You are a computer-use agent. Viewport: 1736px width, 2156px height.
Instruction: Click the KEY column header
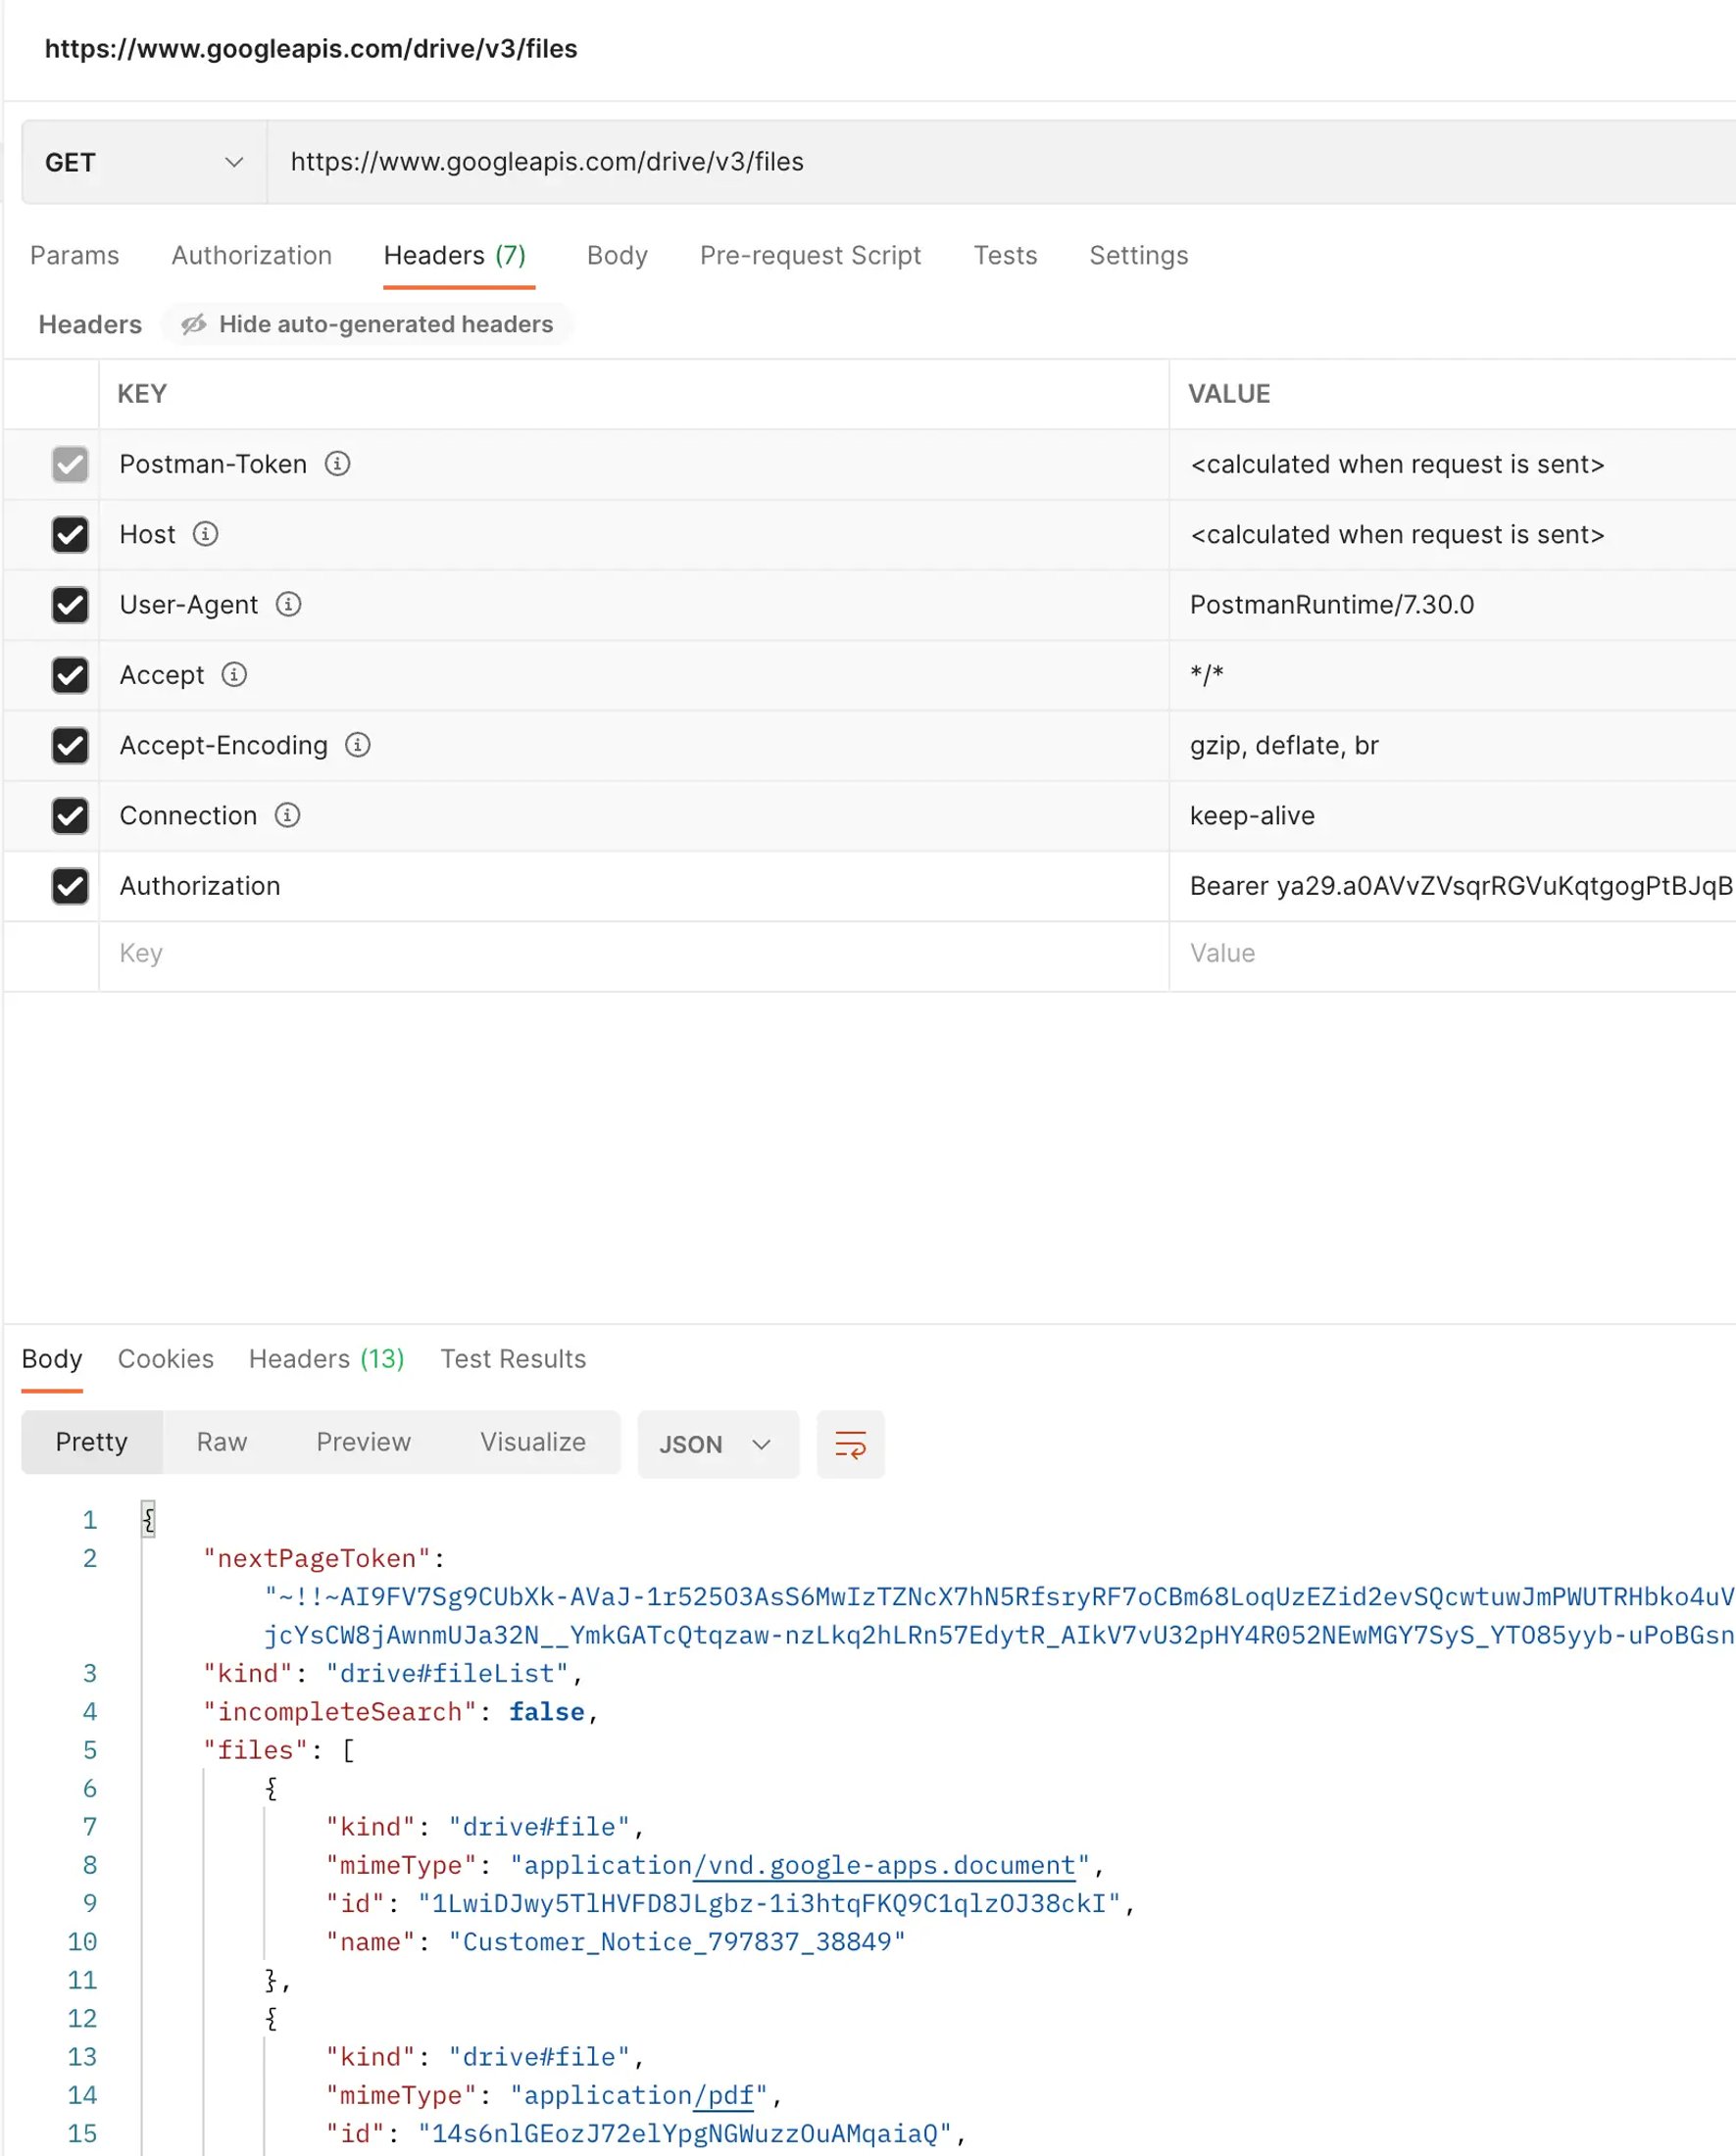click(142, 394)
